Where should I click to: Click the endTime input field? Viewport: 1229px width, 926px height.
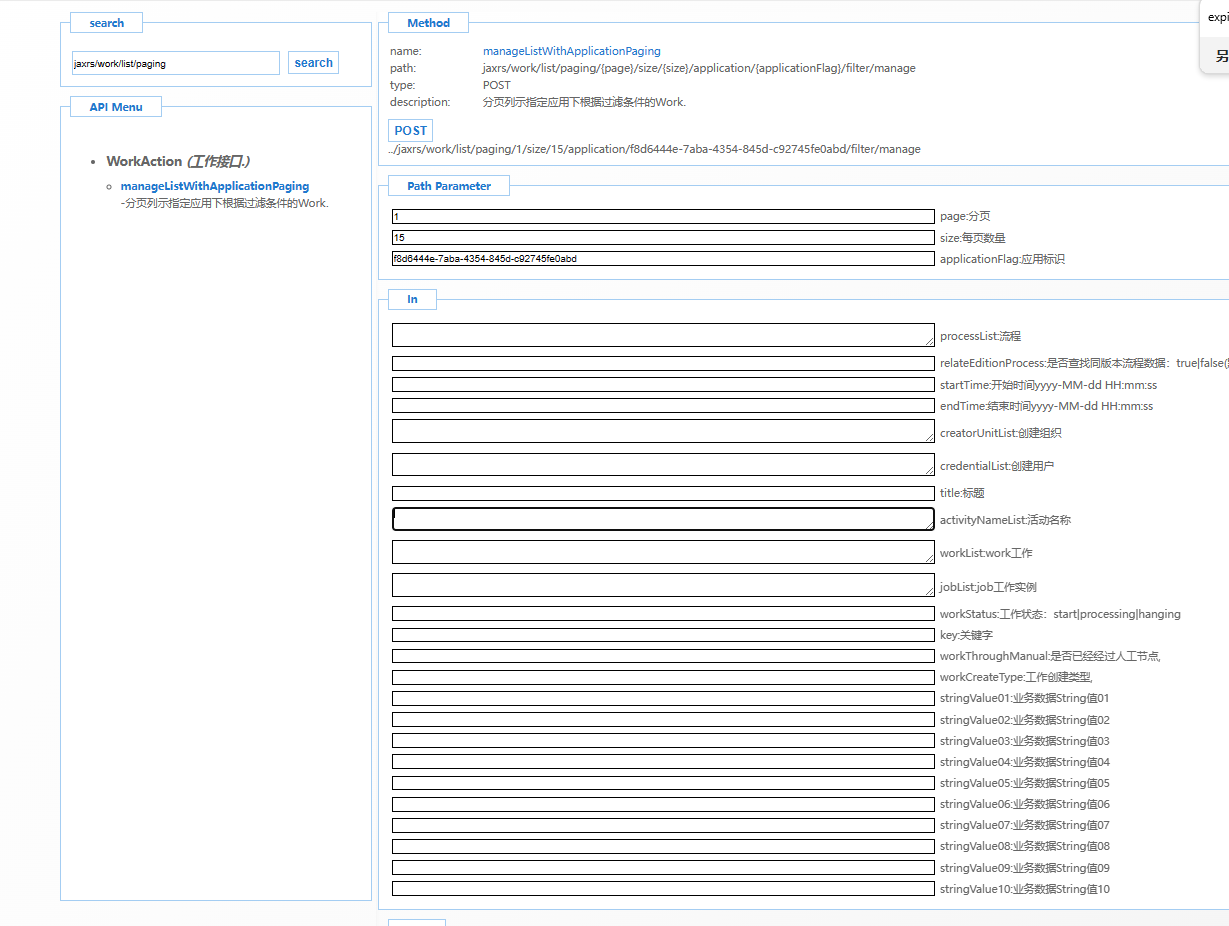tap(662, 406)
